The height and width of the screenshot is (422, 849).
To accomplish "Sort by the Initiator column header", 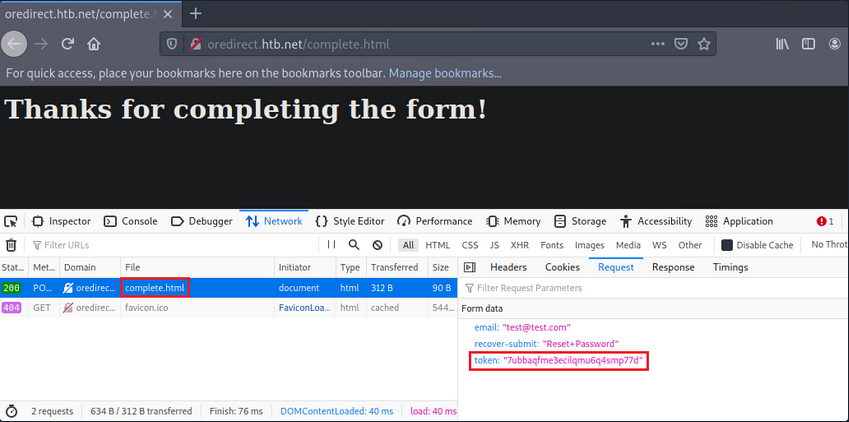I will coord(305,268).
